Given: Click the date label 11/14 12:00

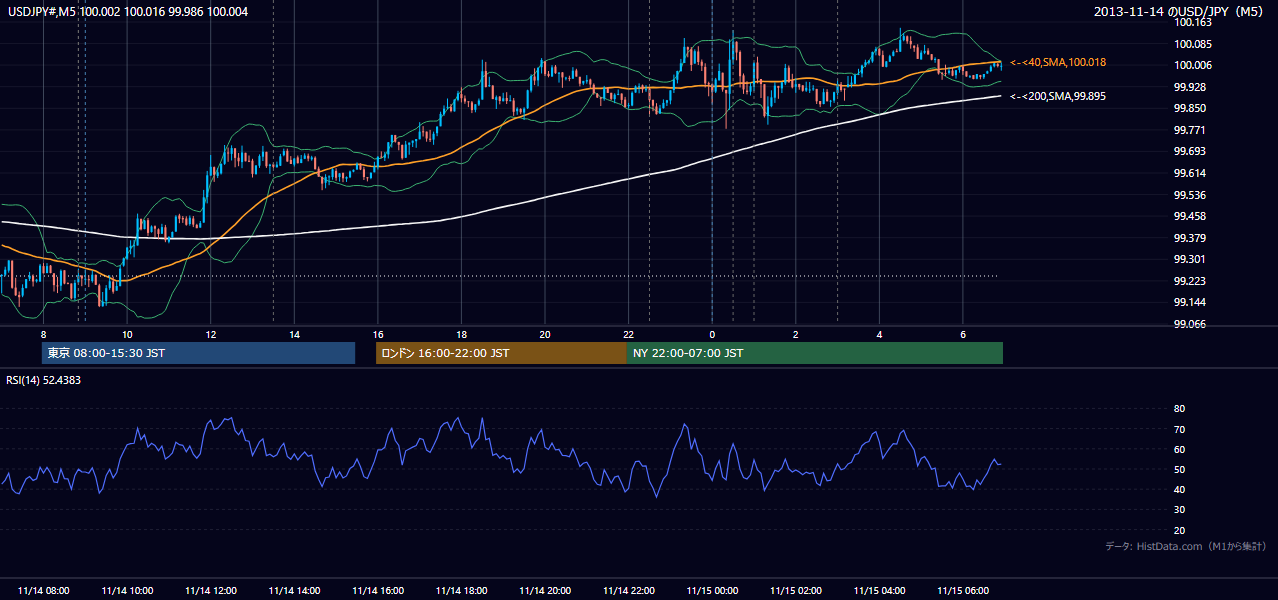Looking at the screenshot, I should (211, 591).
